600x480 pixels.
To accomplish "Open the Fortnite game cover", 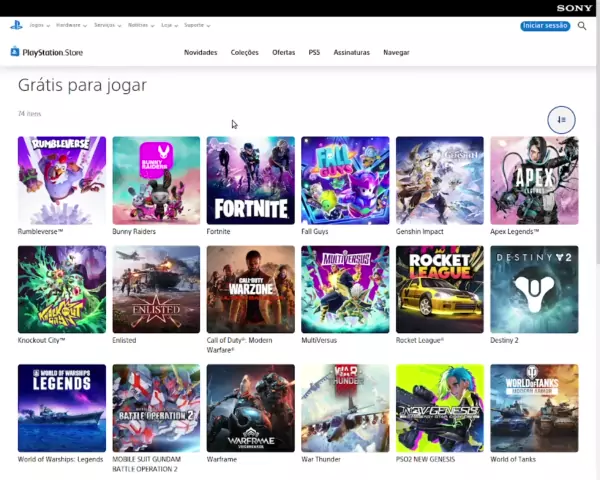I will (x=250, y=180).
